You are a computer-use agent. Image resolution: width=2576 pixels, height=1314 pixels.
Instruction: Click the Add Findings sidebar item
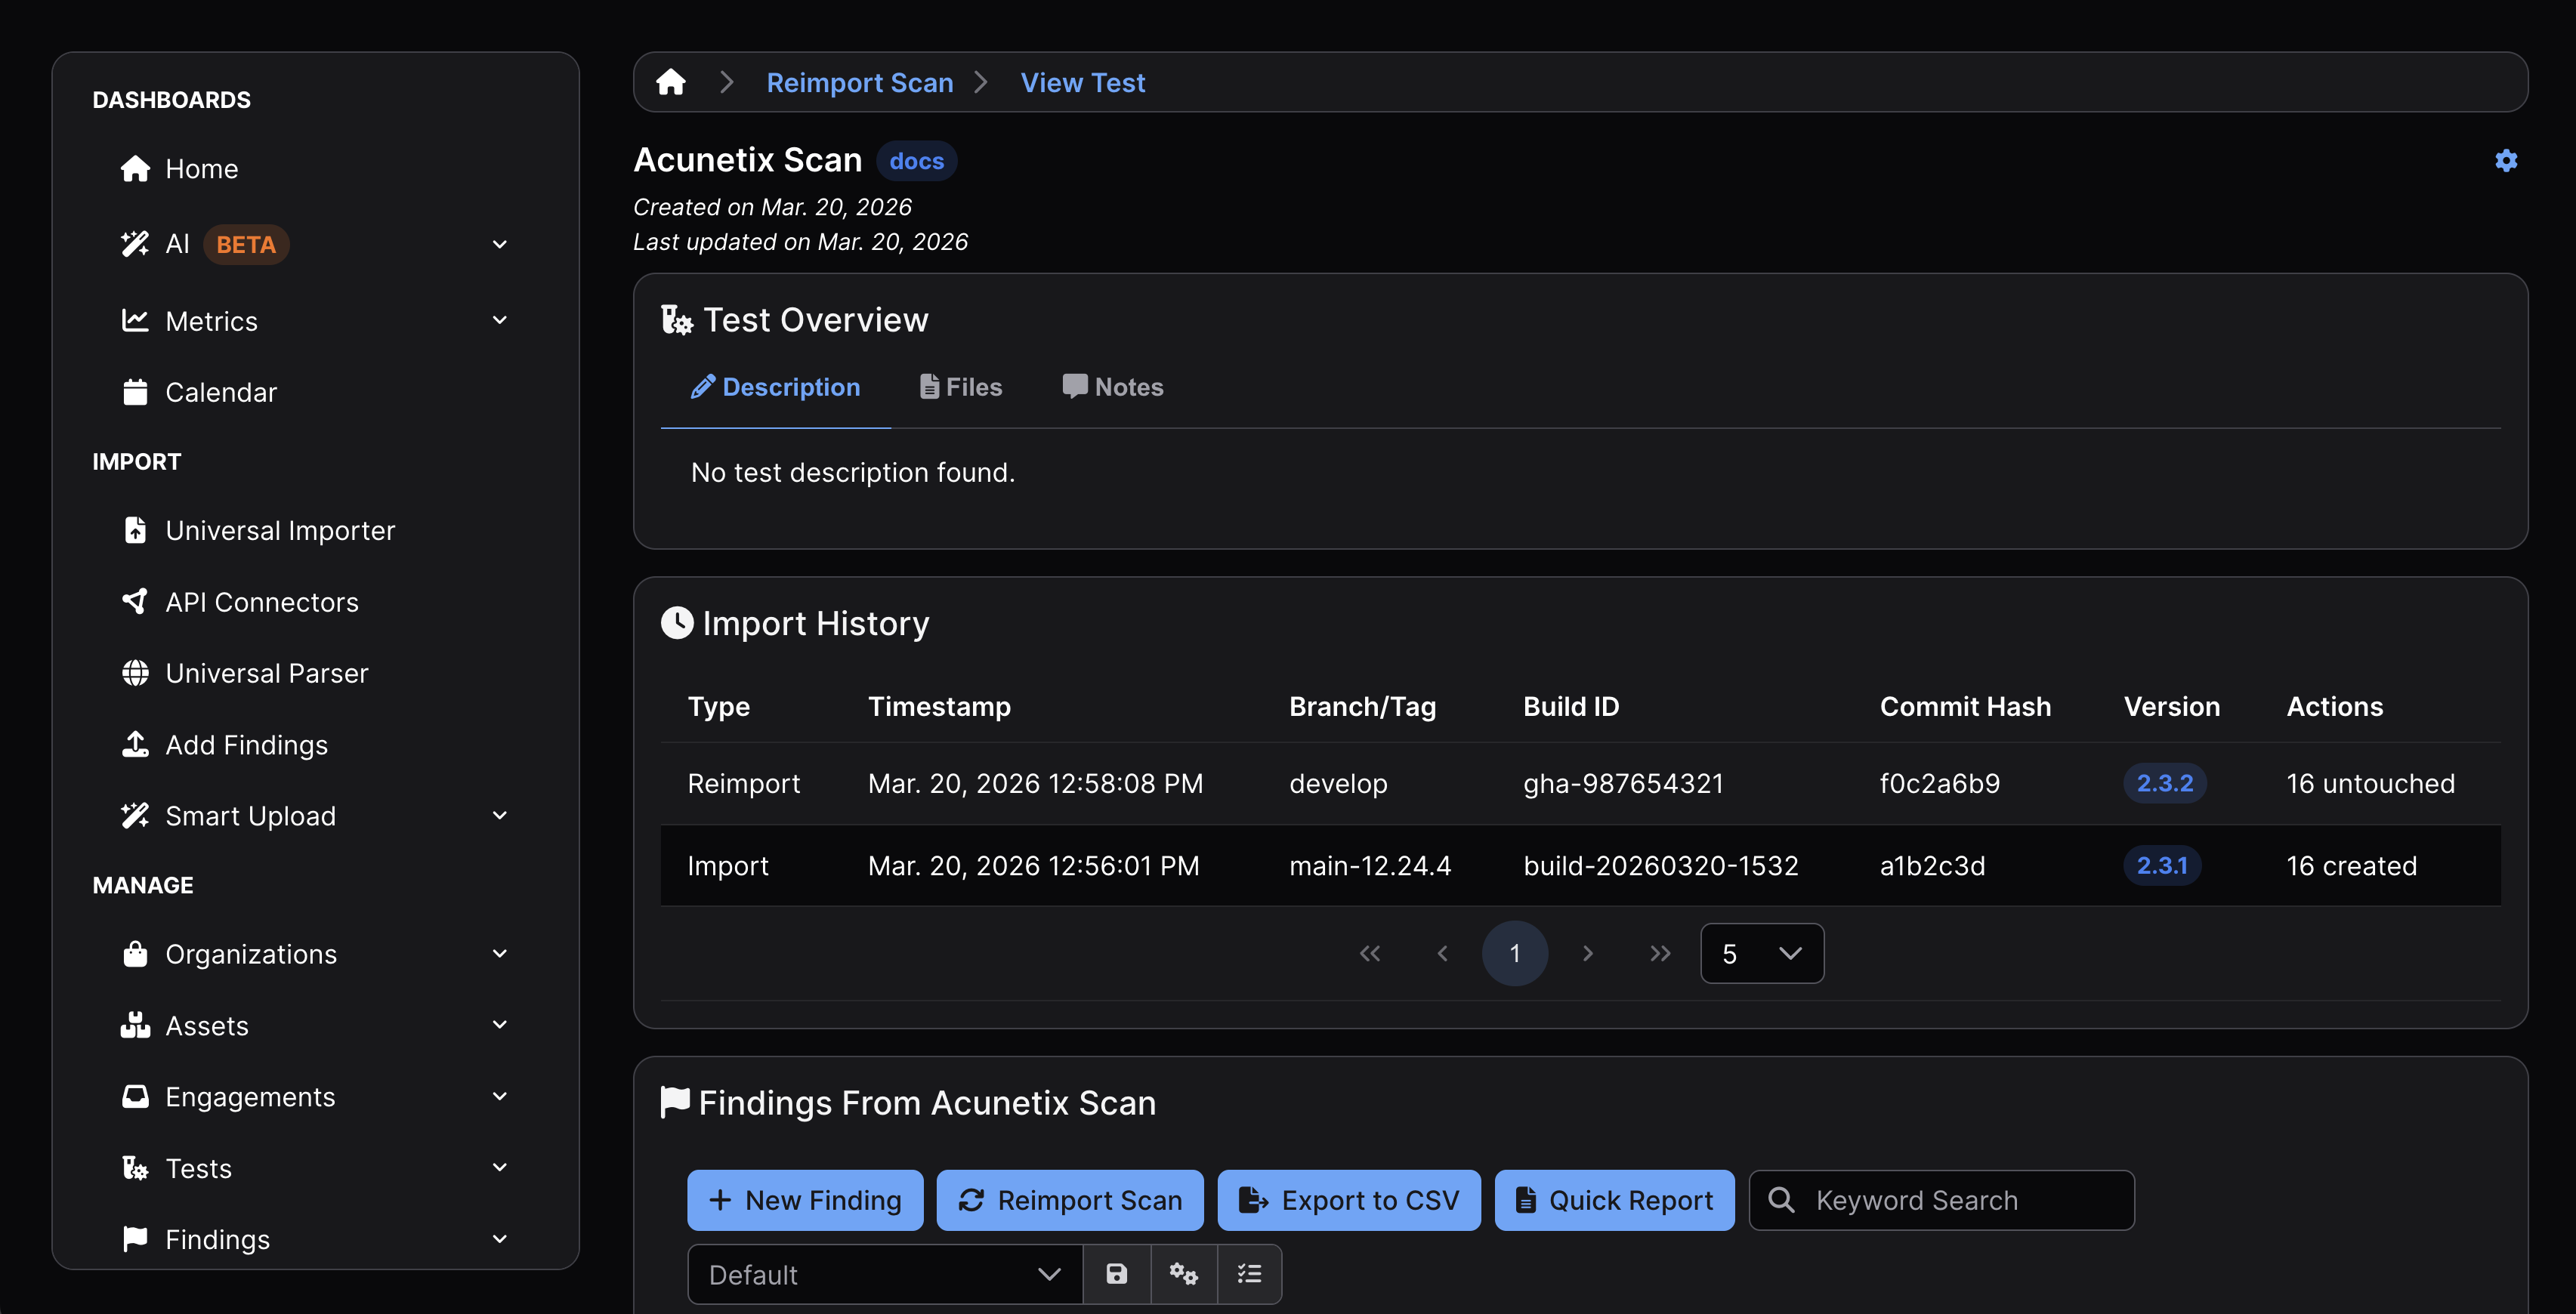click(246, 745)
